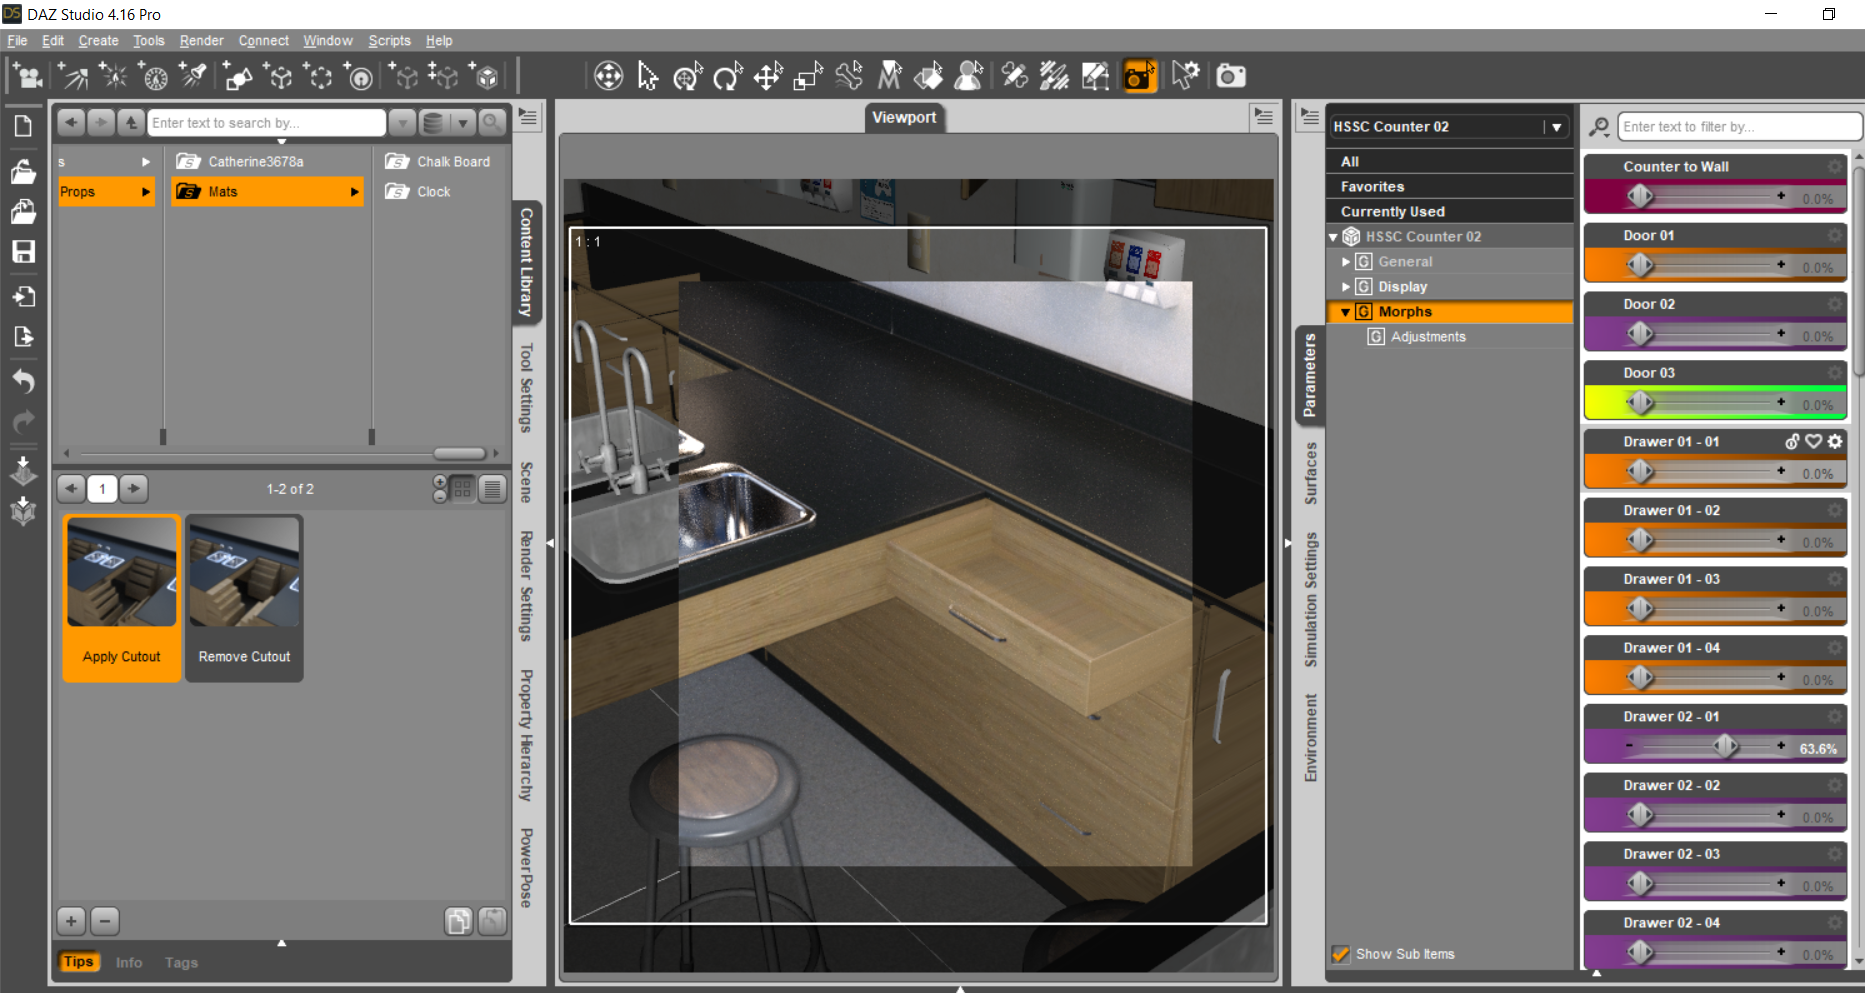Open the File menu
The width and height of the screenshot is (1865, 993).
17,41
